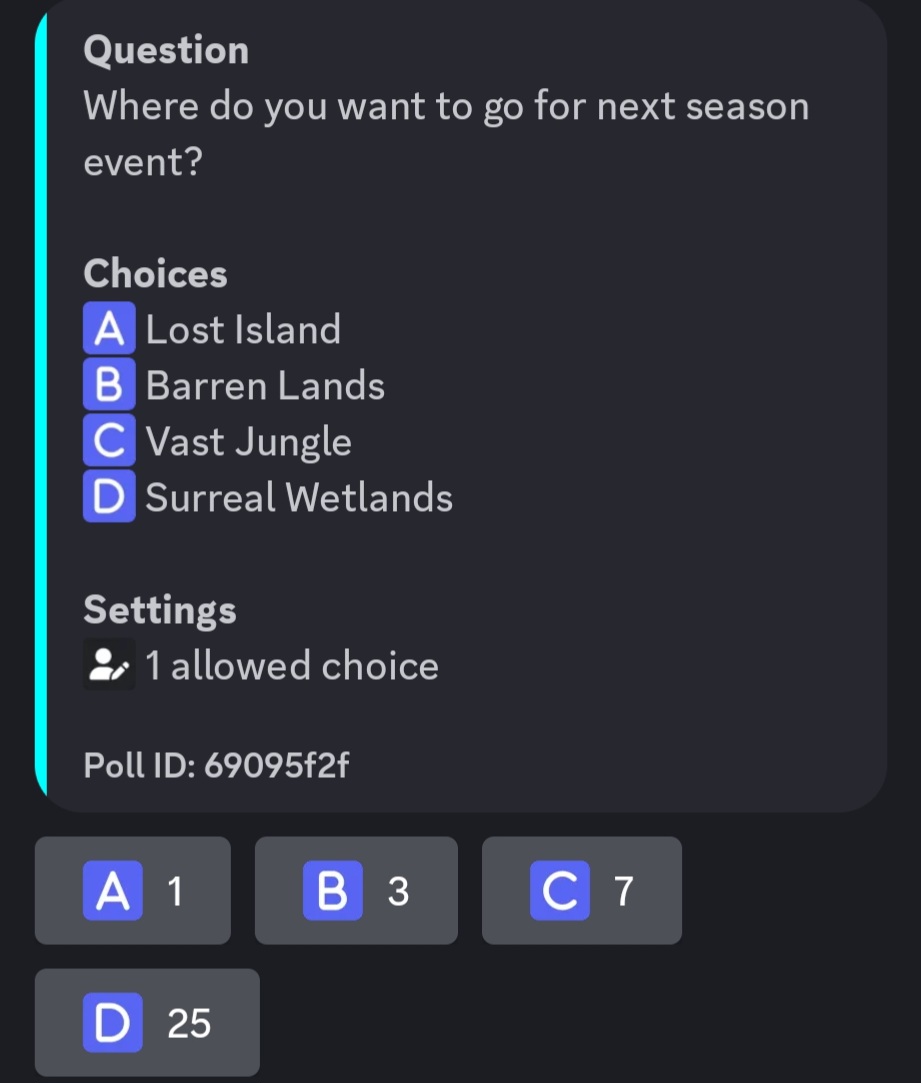Vote for option B button
The width and height of the screenshot is (921, 1083).
[x=356, y=890]
